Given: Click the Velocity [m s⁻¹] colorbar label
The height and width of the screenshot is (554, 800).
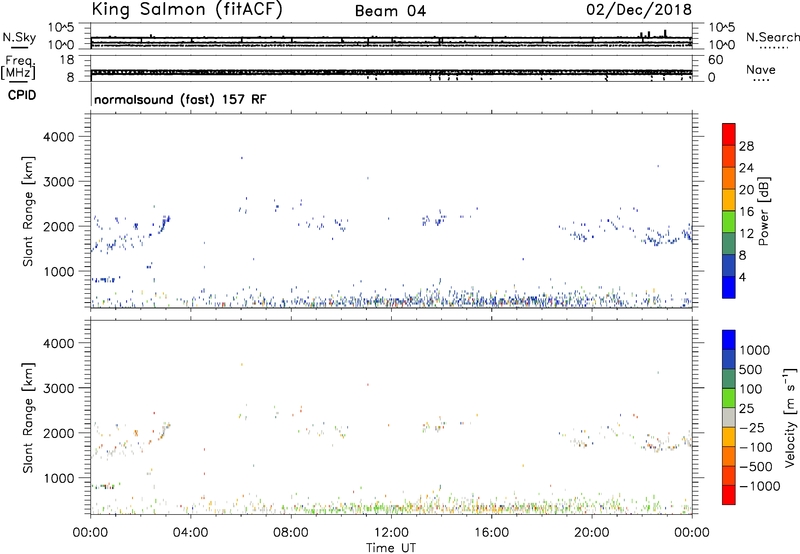Looking at the screenshot, I should click(x=790, y=417).
